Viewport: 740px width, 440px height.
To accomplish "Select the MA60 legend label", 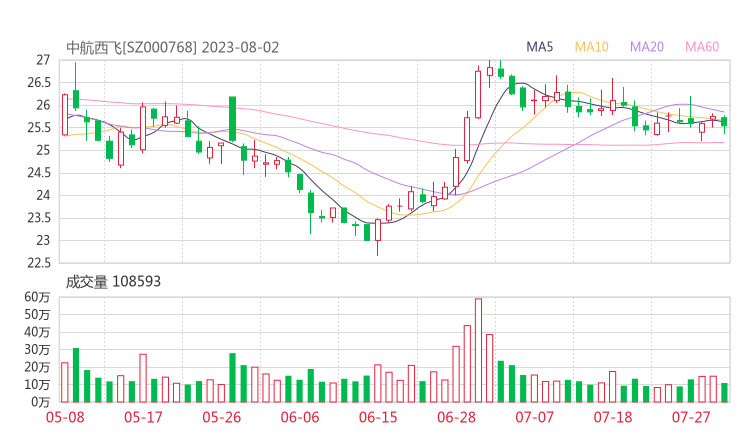I will tap(702, 47).
